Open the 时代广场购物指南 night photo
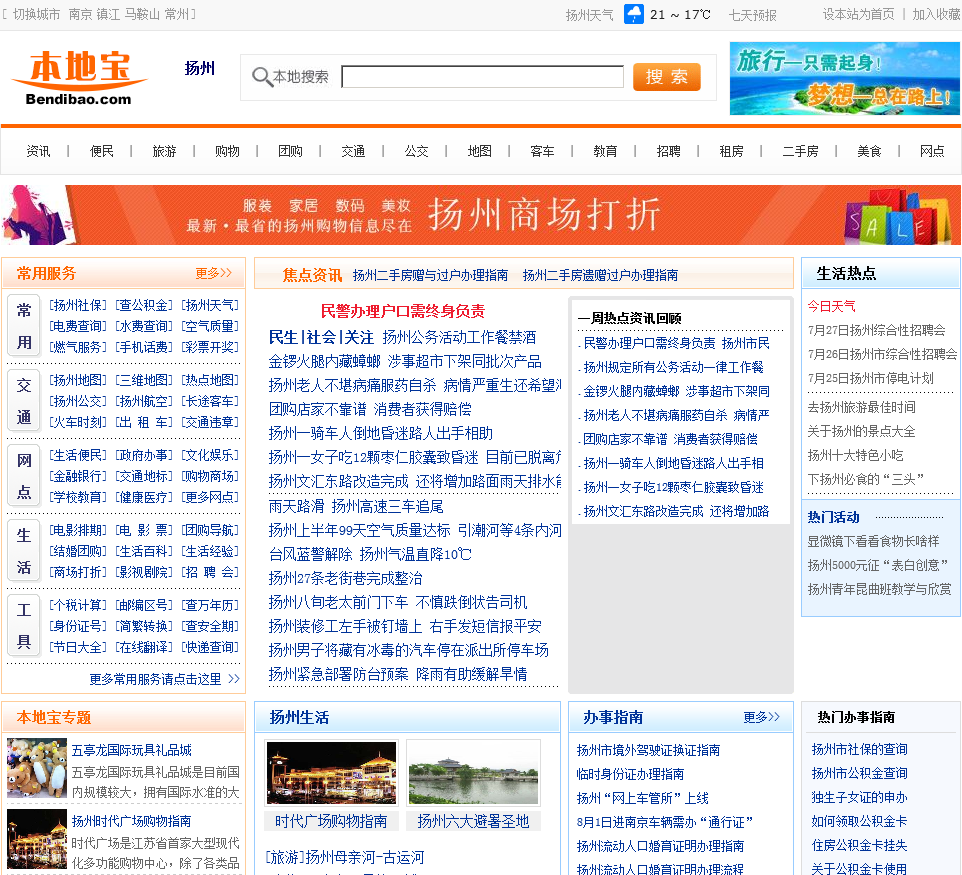The width and height of the screenshot is (962, 875). click(x=331, y=773)
